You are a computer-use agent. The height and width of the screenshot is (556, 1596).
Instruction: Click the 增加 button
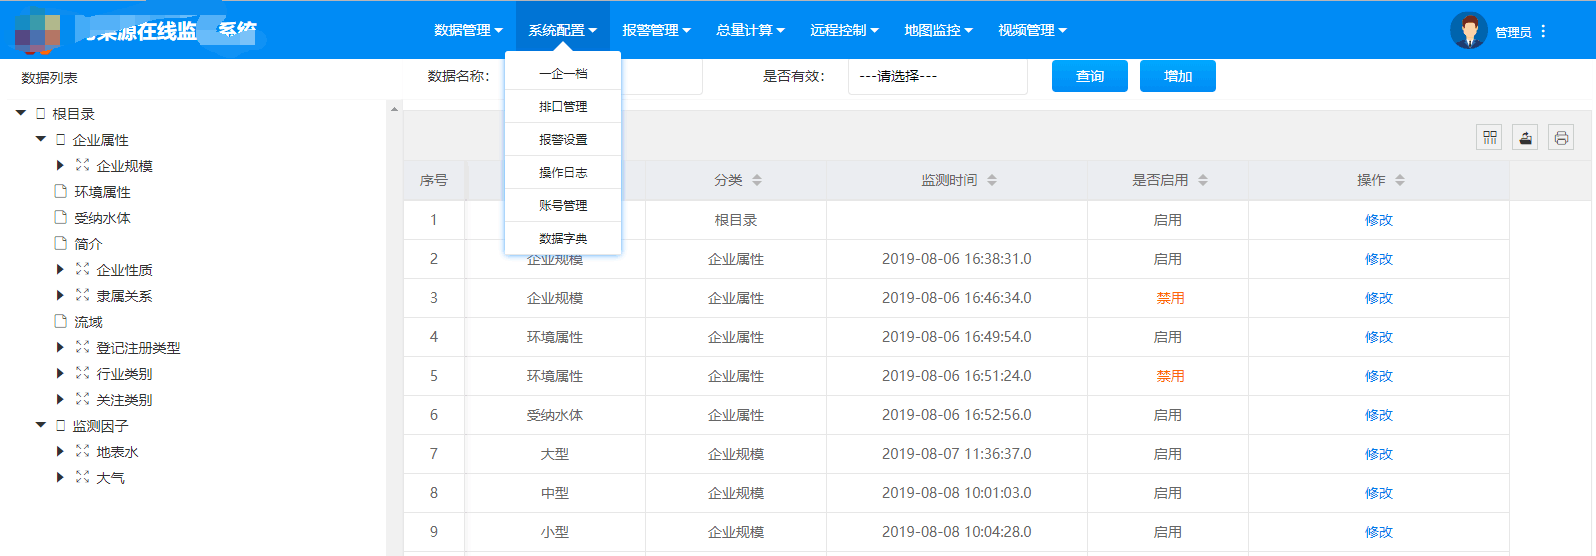[1177, 76]
